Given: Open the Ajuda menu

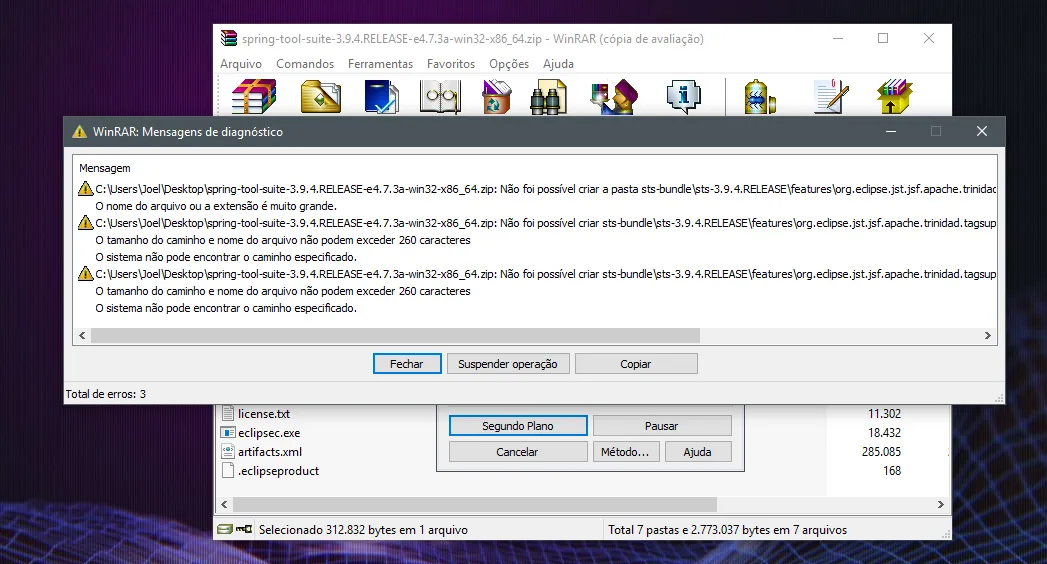Looking at the screenshot, I should coord(558,64).
